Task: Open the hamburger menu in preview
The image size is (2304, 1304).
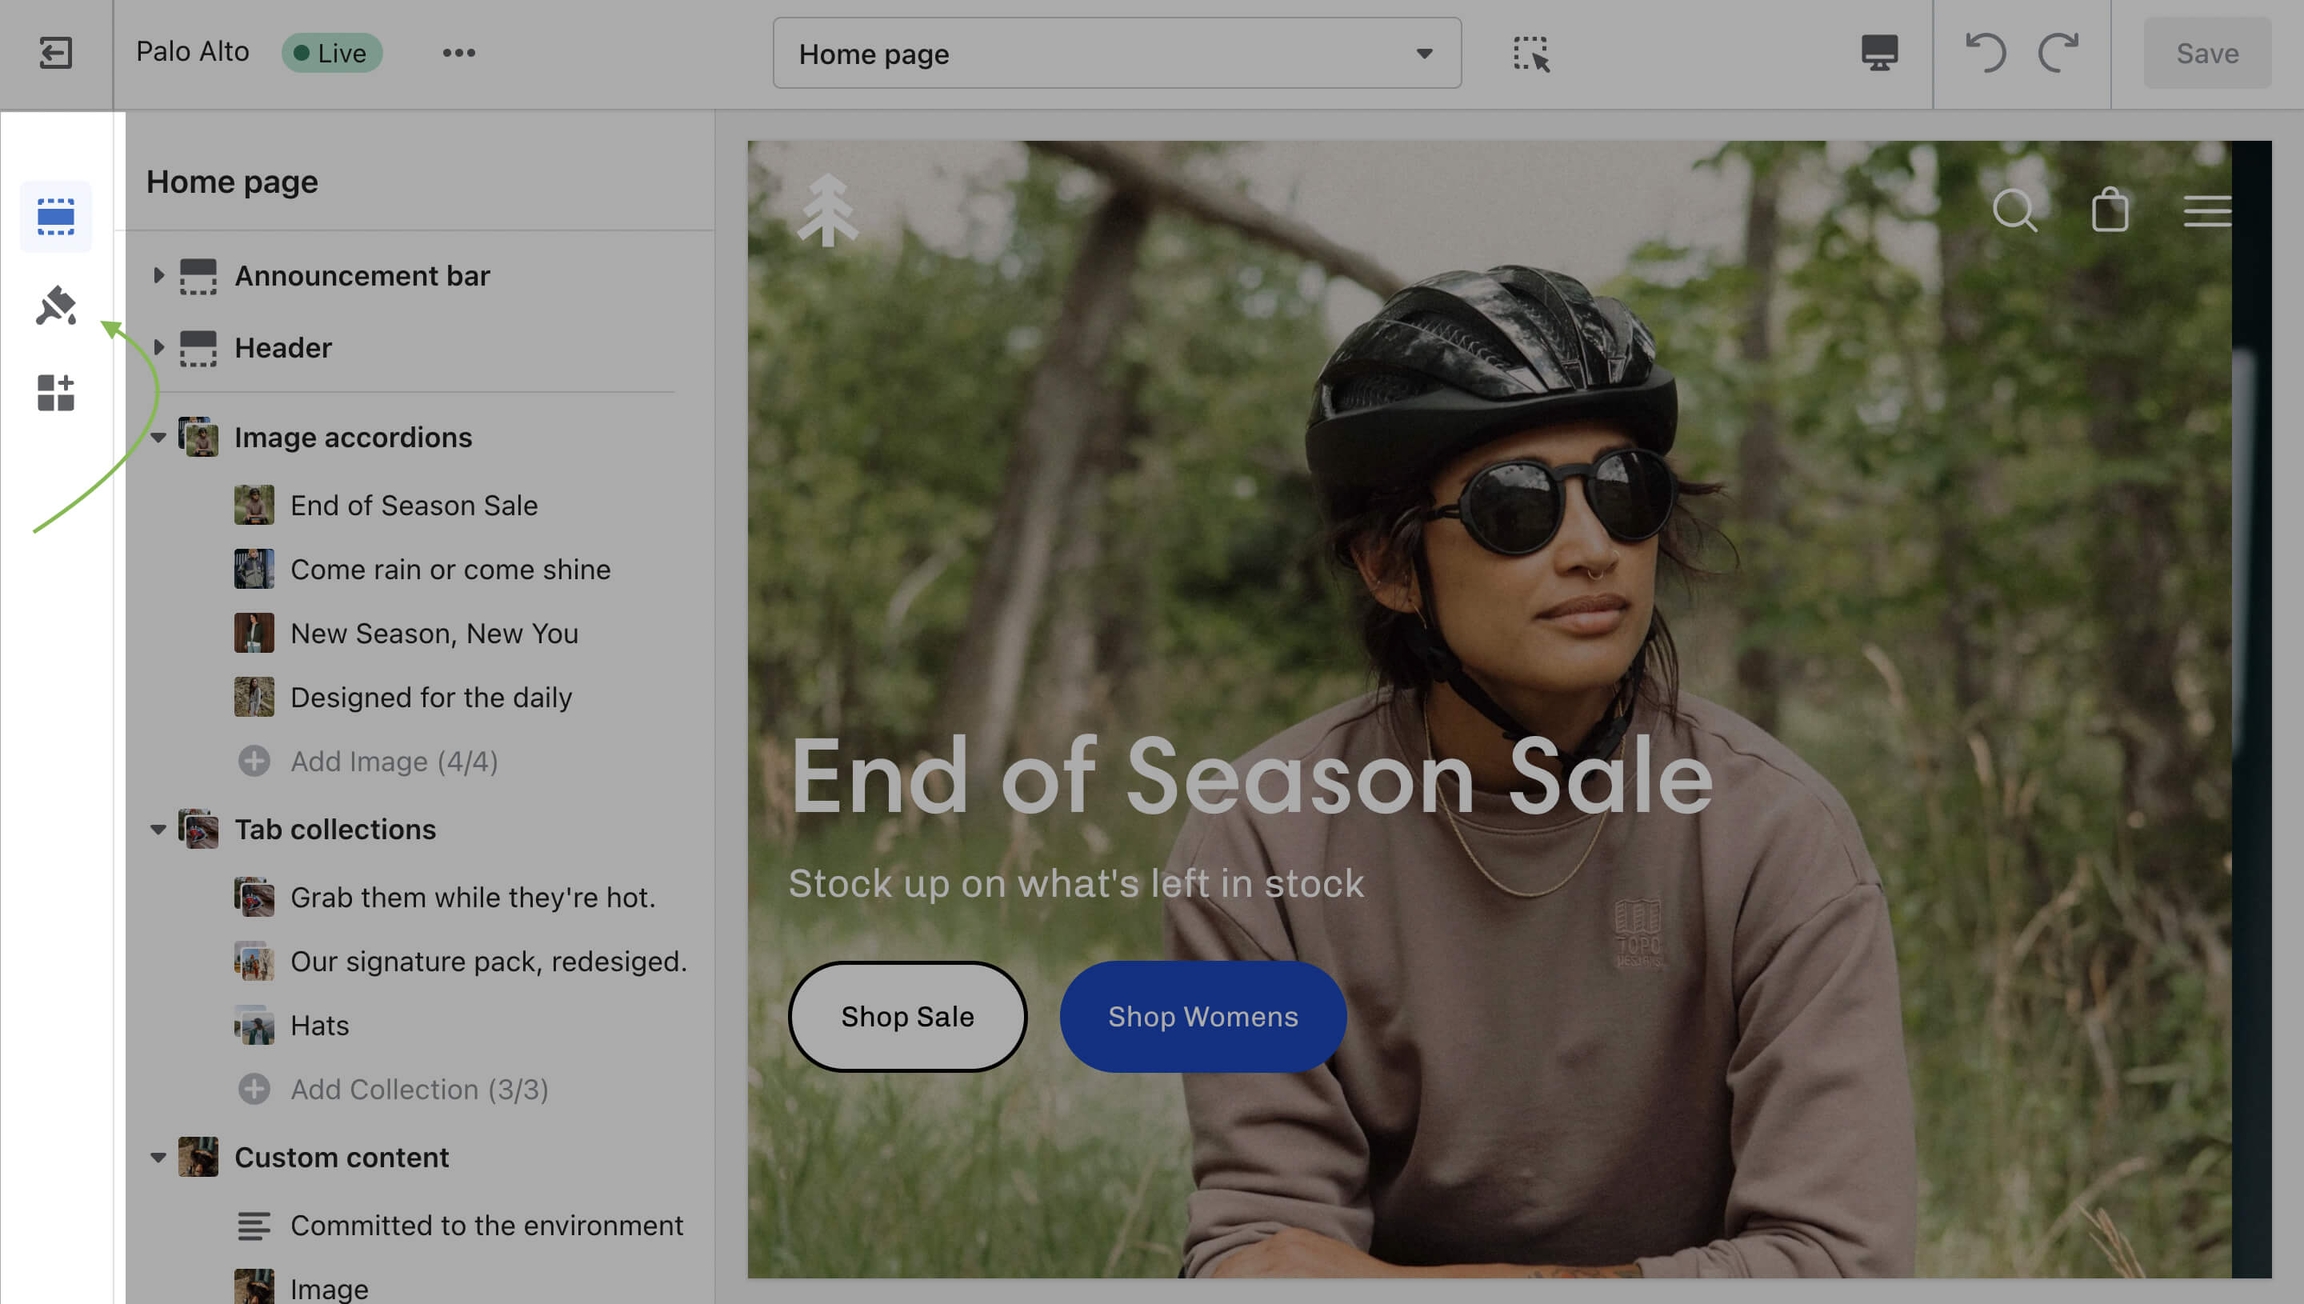Action: coord(2206,210)
